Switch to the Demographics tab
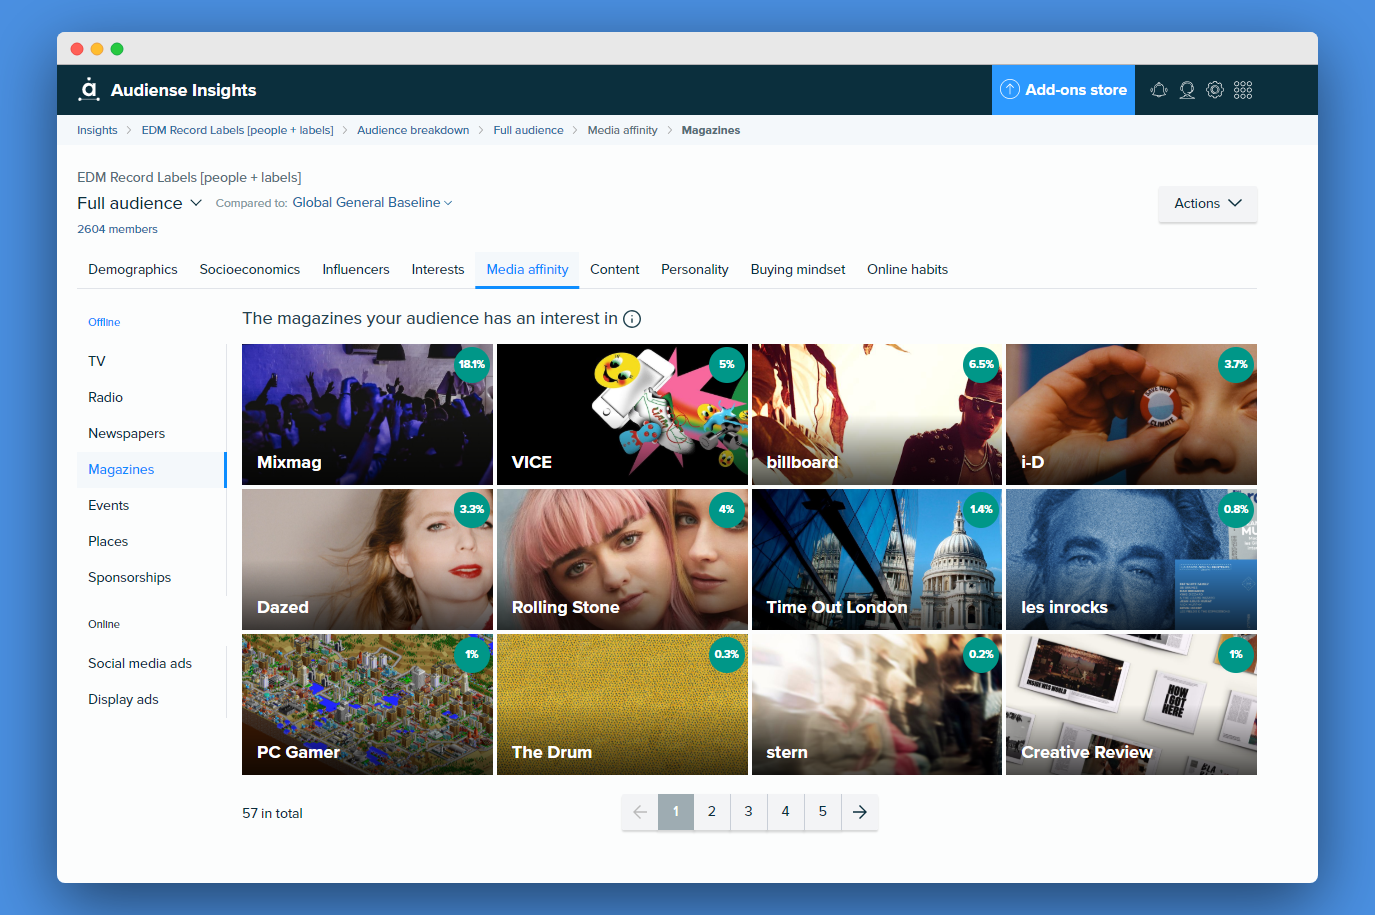This screenshot has width=1375, height=915. tap(133, 269)
